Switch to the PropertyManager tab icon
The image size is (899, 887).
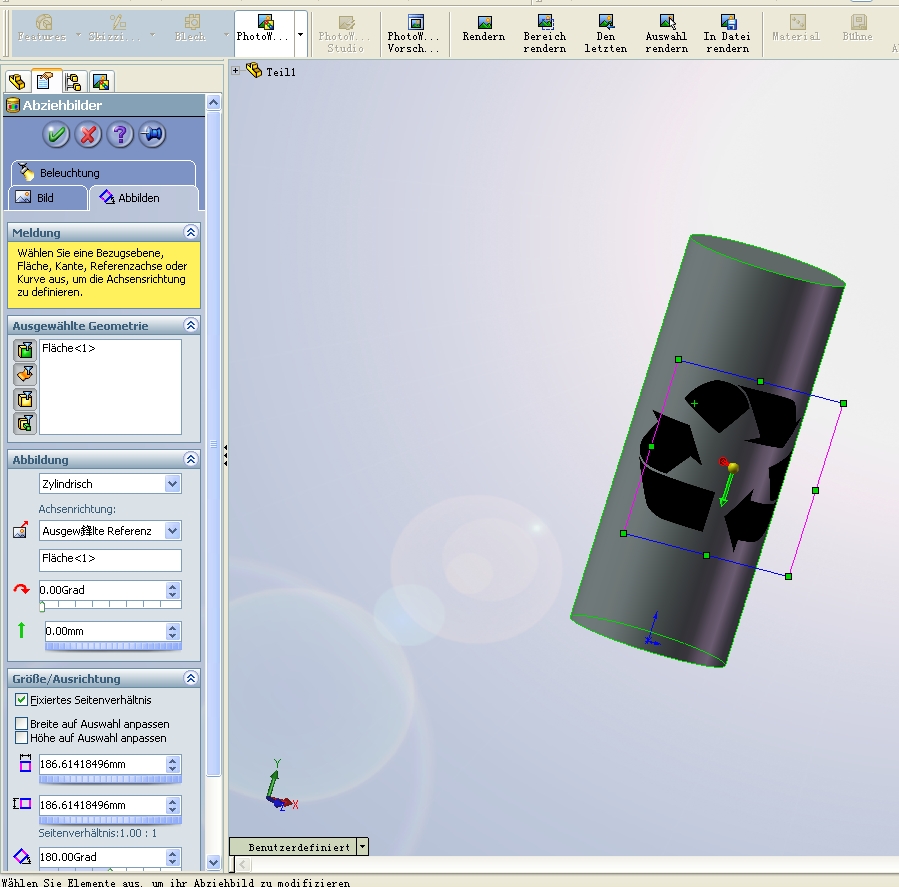click(45, 81)
